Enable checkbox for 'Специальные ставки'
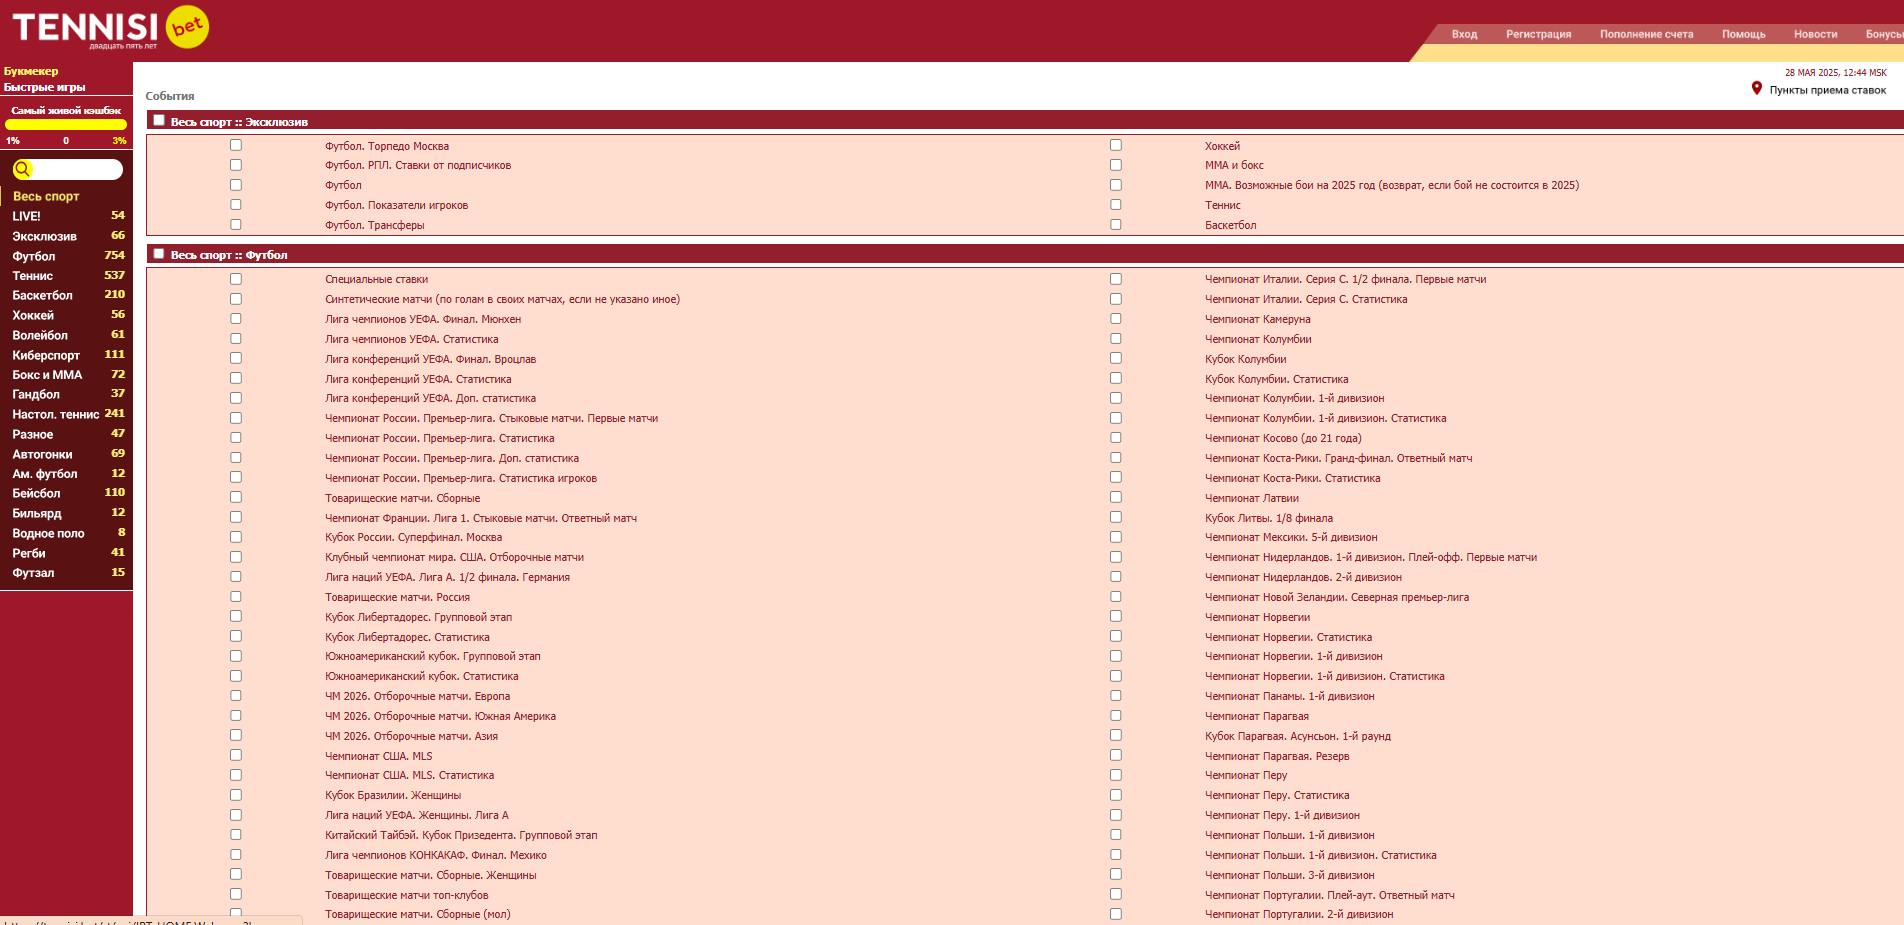 click(x=236, y=279)
